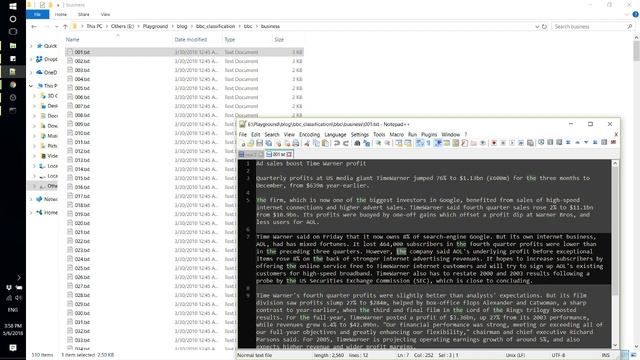Screen dimensions: 640x360
Task: Open Find with the binoculars icon
Action: click(x=357, y=143)
